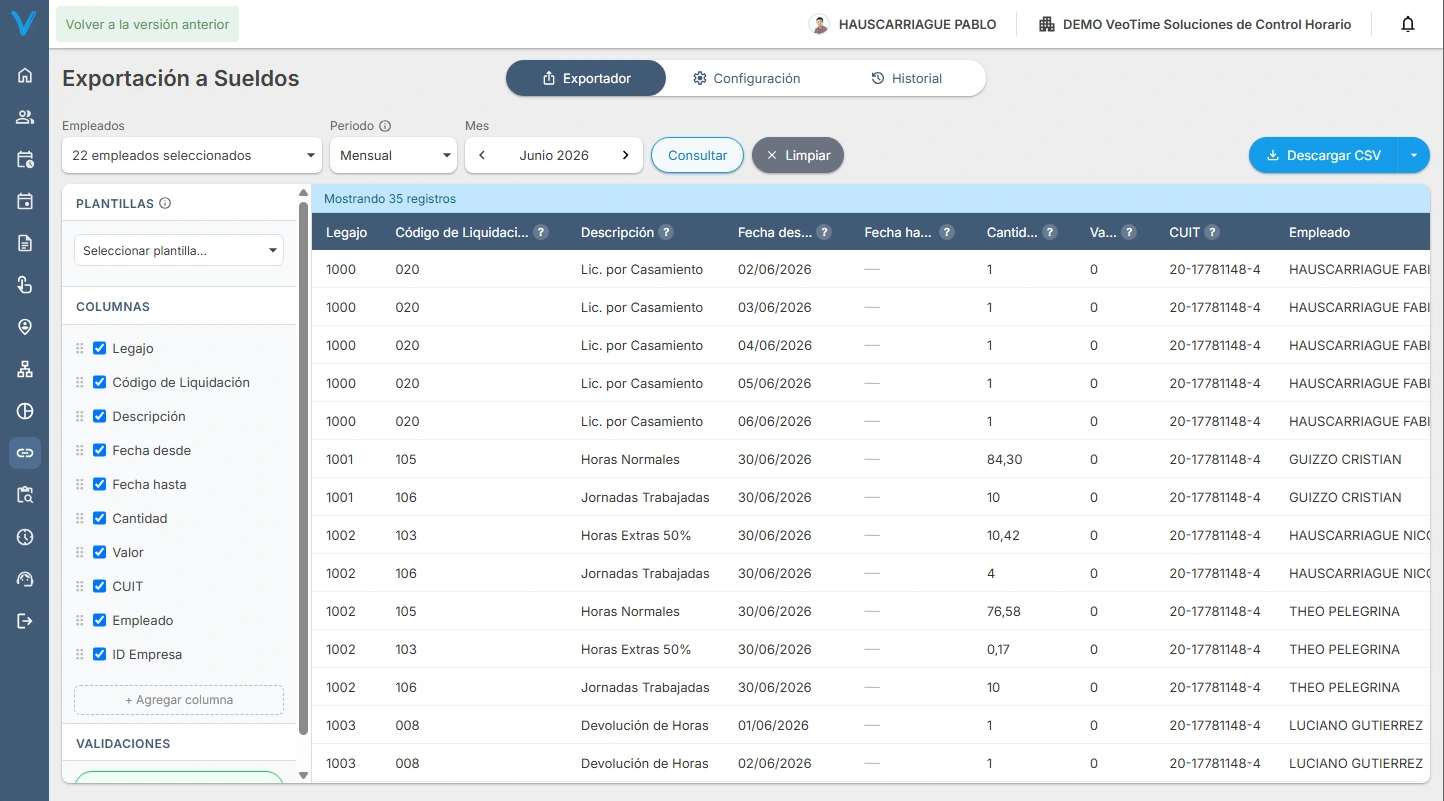Click the drag handle for Legajo column
1444x801 pixels.
pyautogui.click(x=80, y=348)
